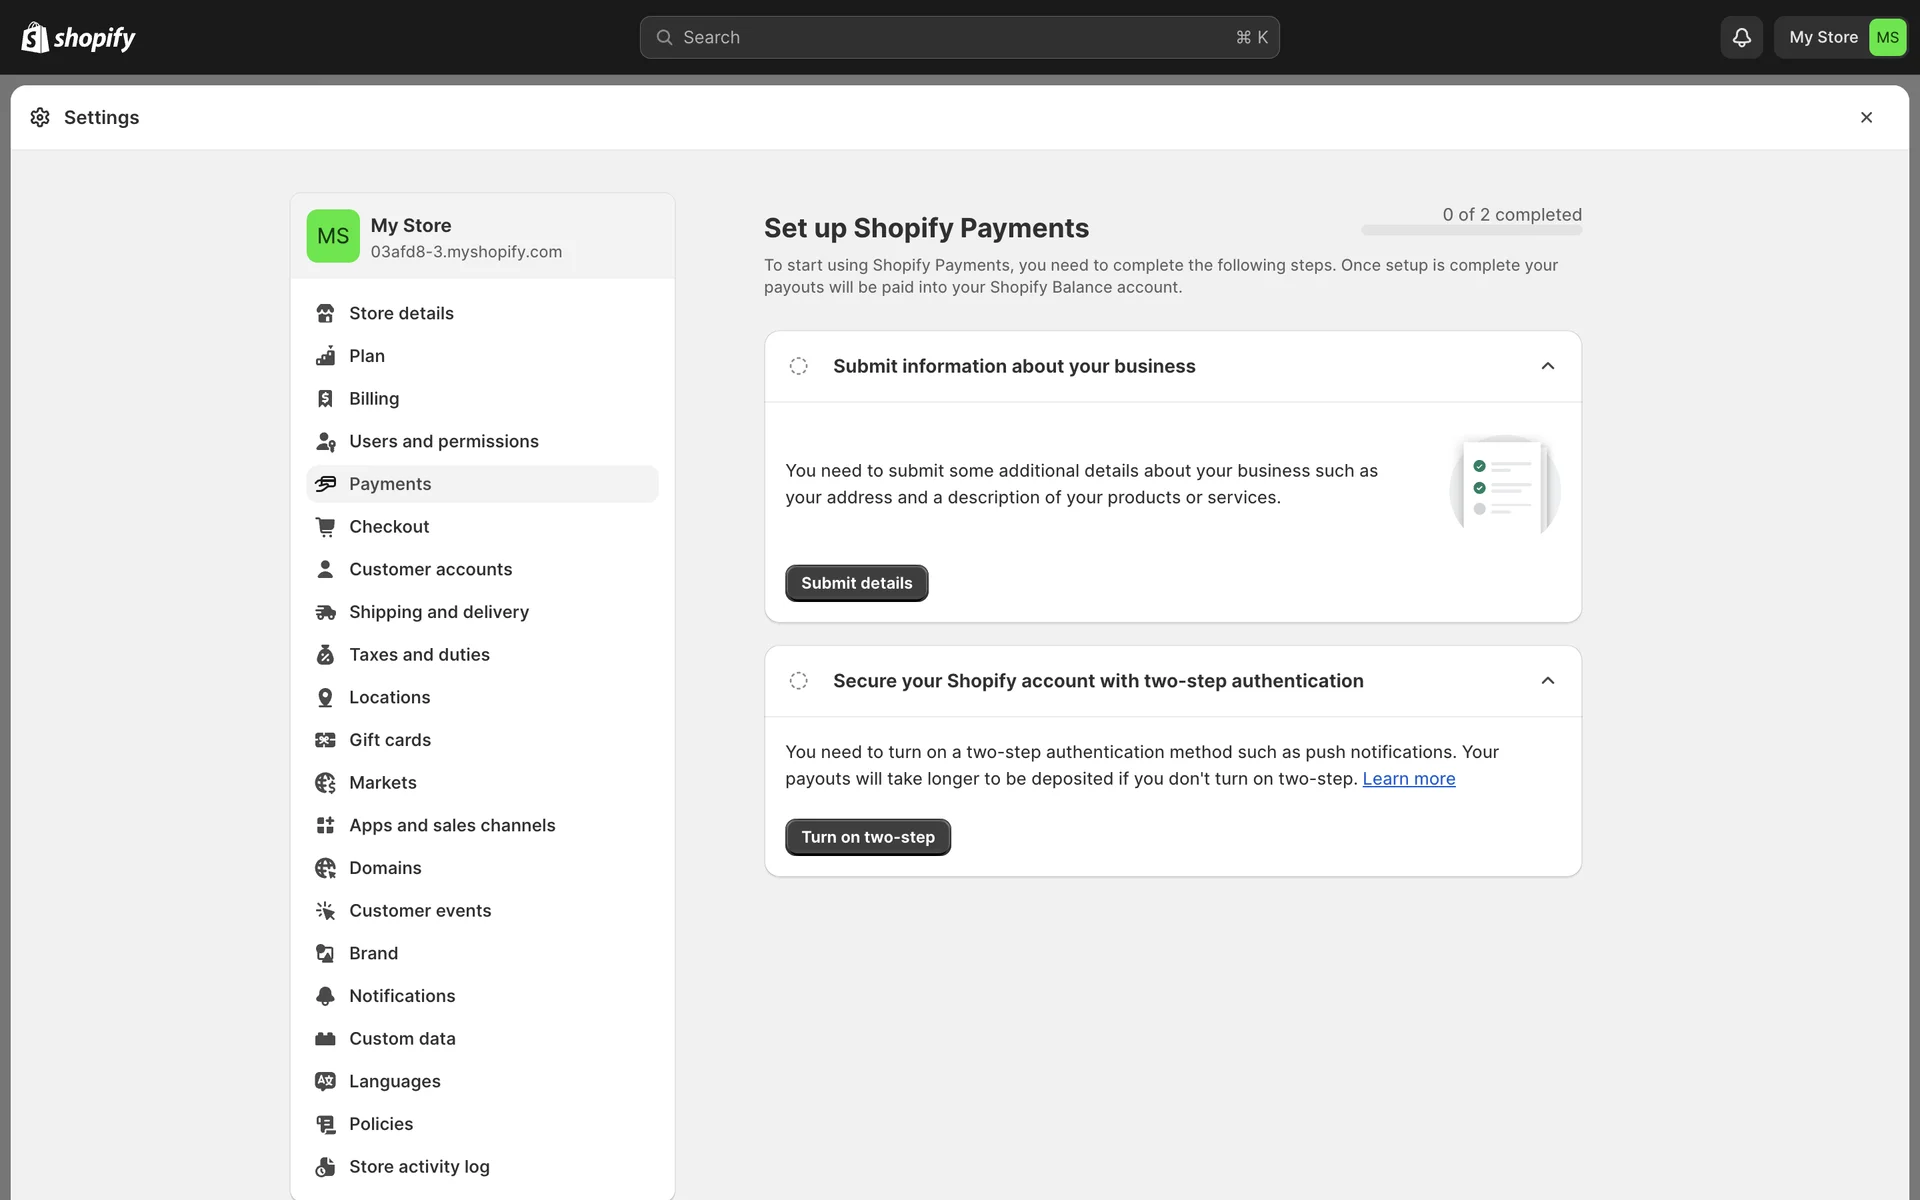Go to Users and permissions settings
This screenshot has width=1920, height=1200.
[x=443, y=441]
